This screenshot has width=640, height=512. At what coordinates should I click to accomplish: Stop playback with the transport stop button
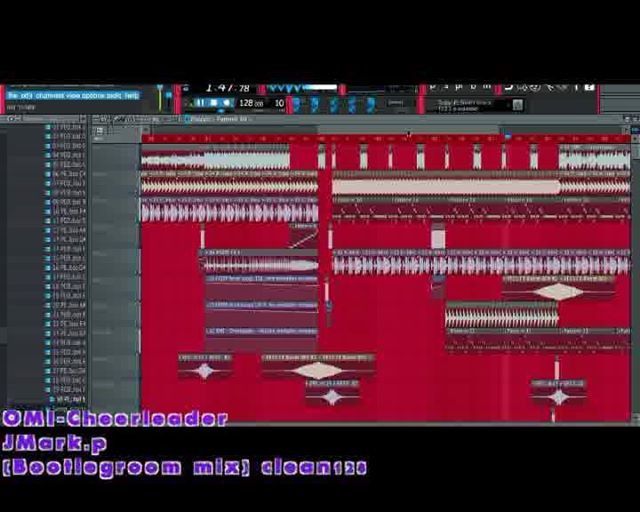coord(213,103)
